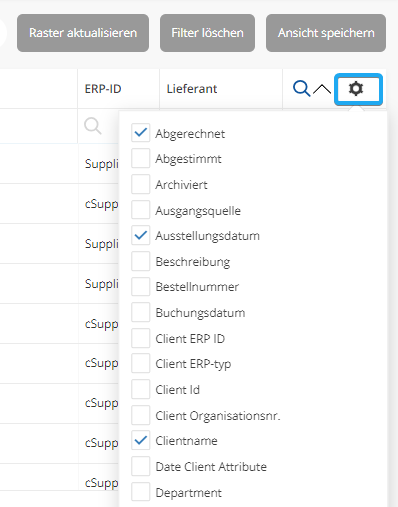Image resolution: width=398 pixels, height=507 pixels.
Task: Check the Client Id column option
Action: pyautogui.click(x=140, y=389)
